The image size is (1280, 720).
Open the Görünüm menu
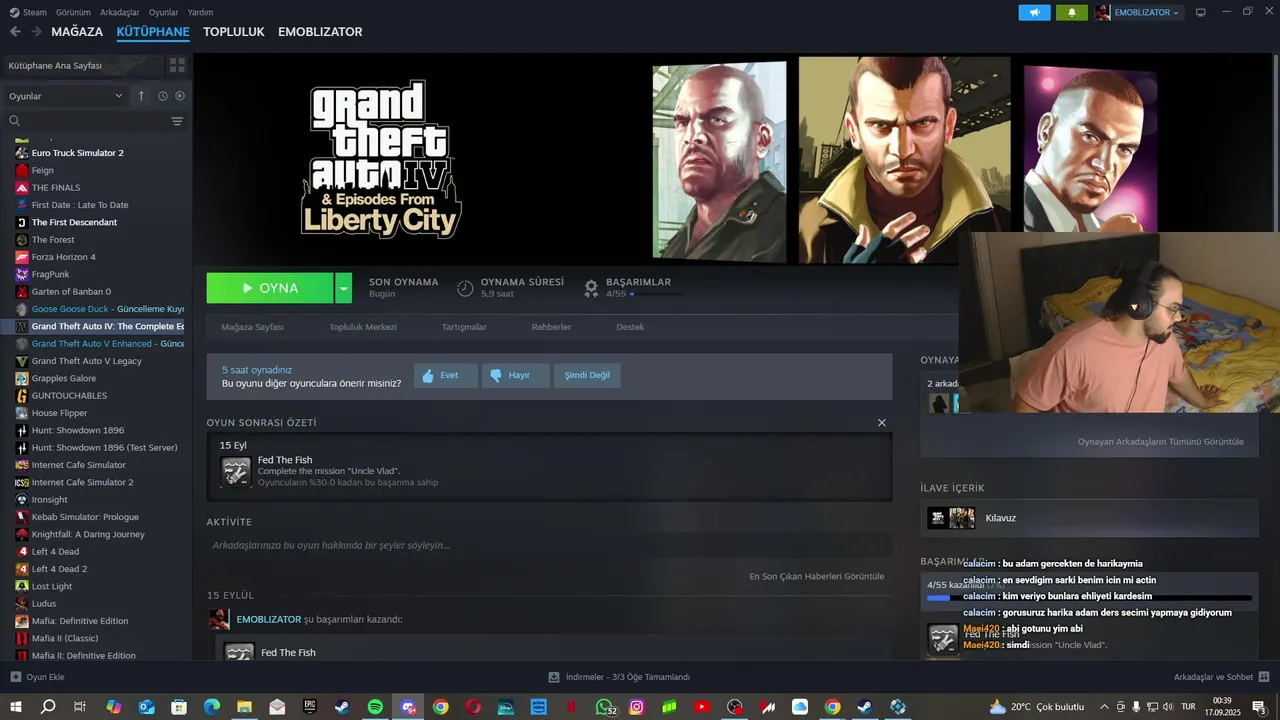tap(73, 12)
